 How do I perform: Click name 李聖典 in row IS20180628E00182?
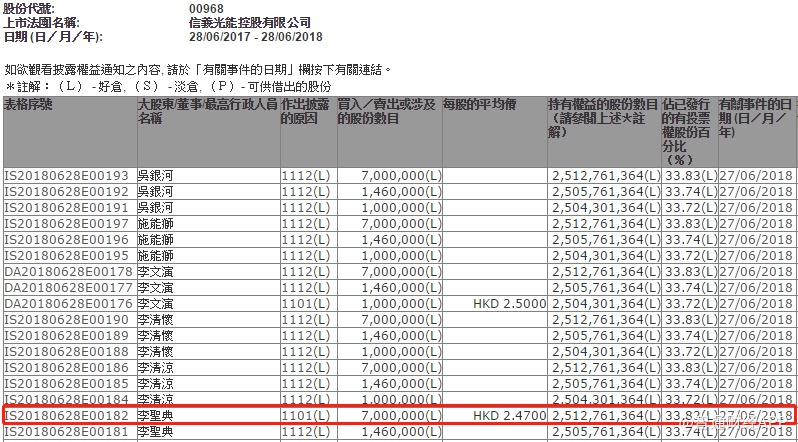point(155,416)
